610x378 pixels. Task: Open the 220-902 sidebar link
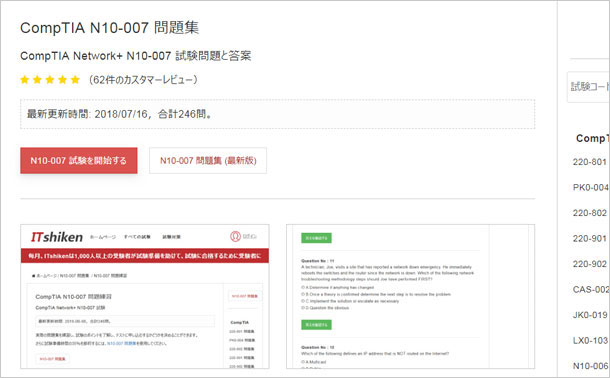tap(590, 264)
